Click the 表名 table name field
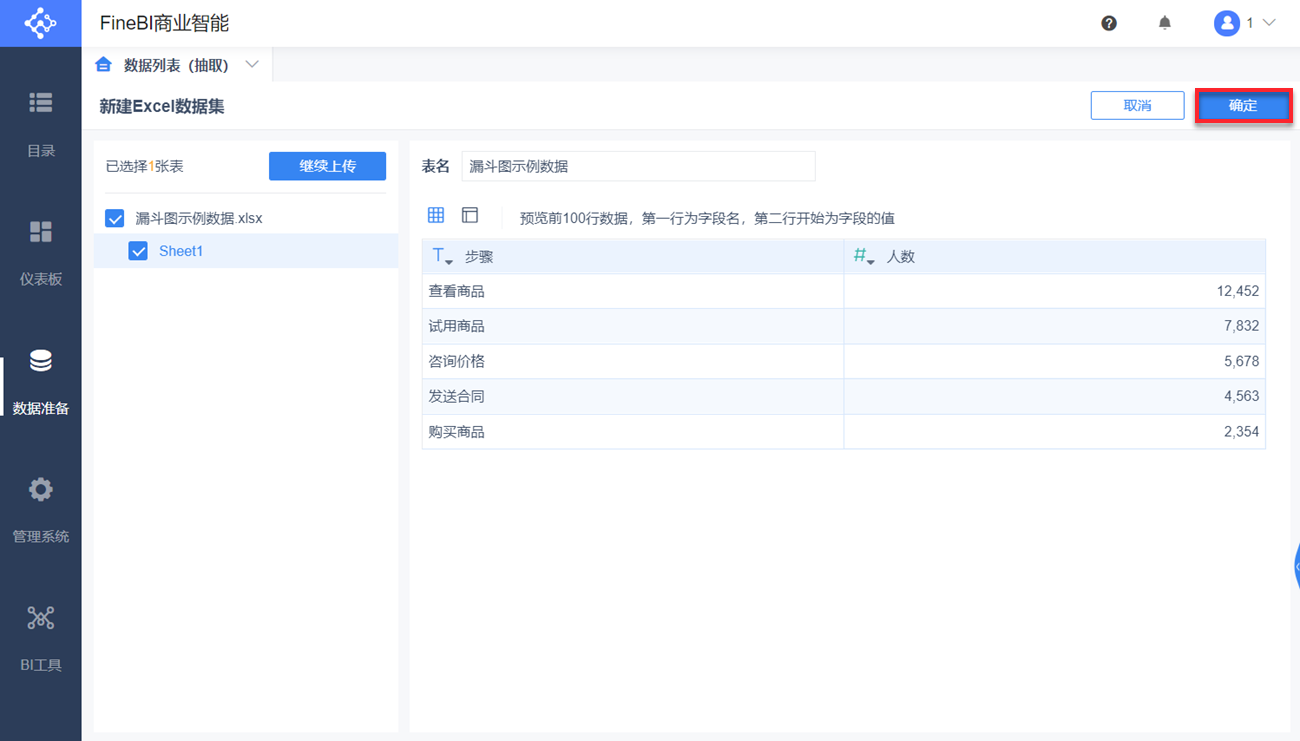The width and height of the screenshot is (1300, 741). pos(638,166)
